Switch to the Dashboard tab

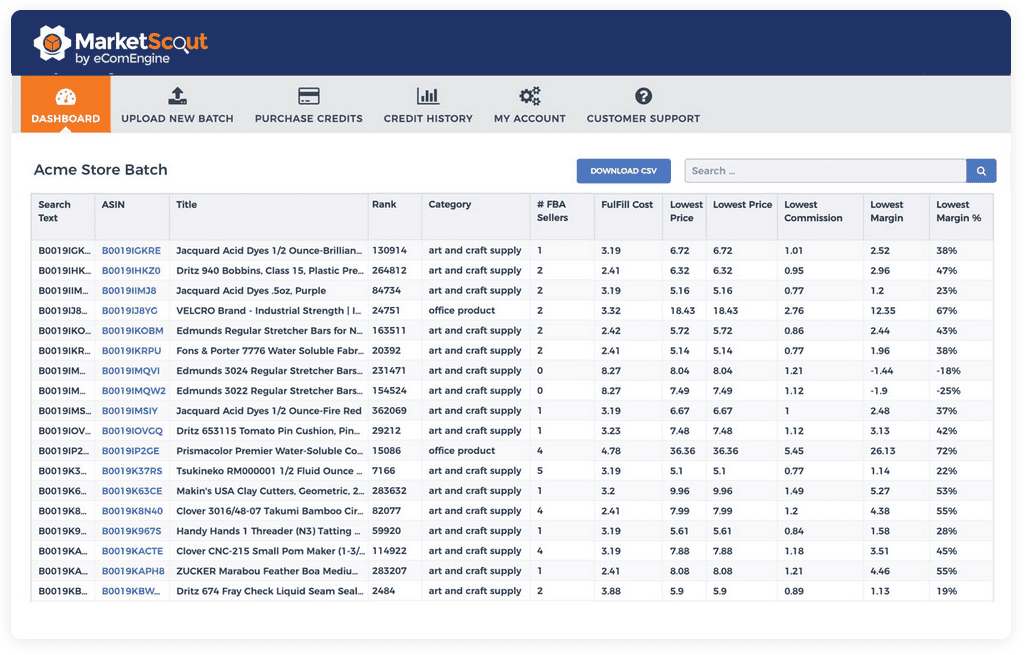64,118
